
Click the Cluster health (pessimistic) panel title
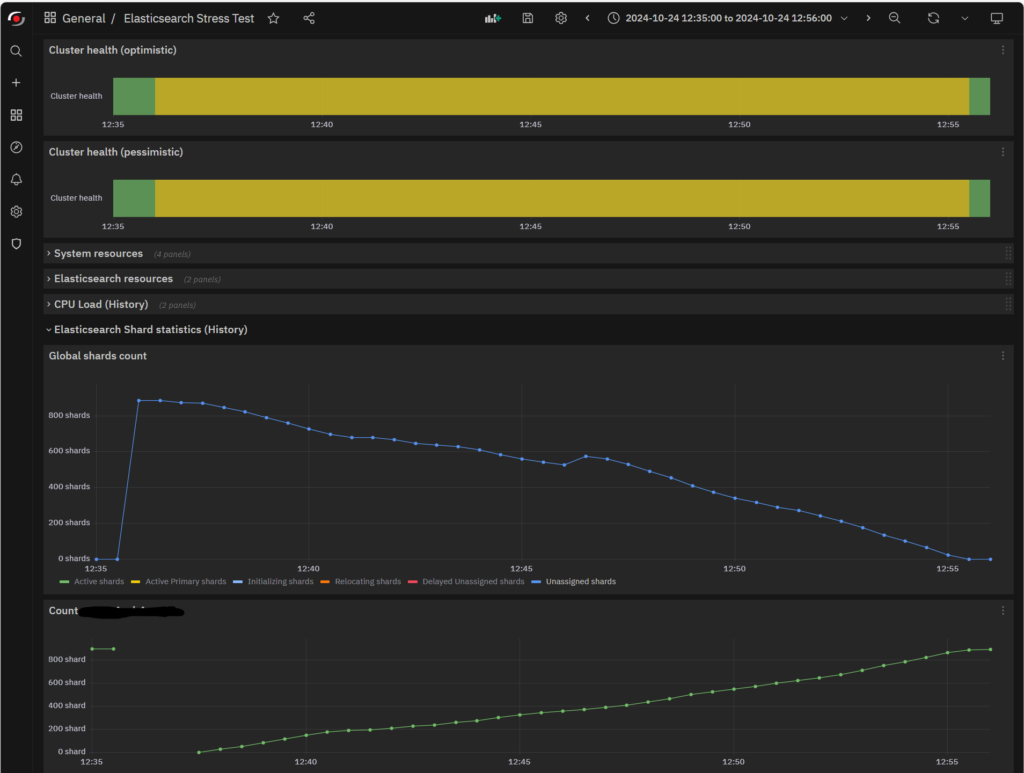pyautogui.click(x=116, y=152)
